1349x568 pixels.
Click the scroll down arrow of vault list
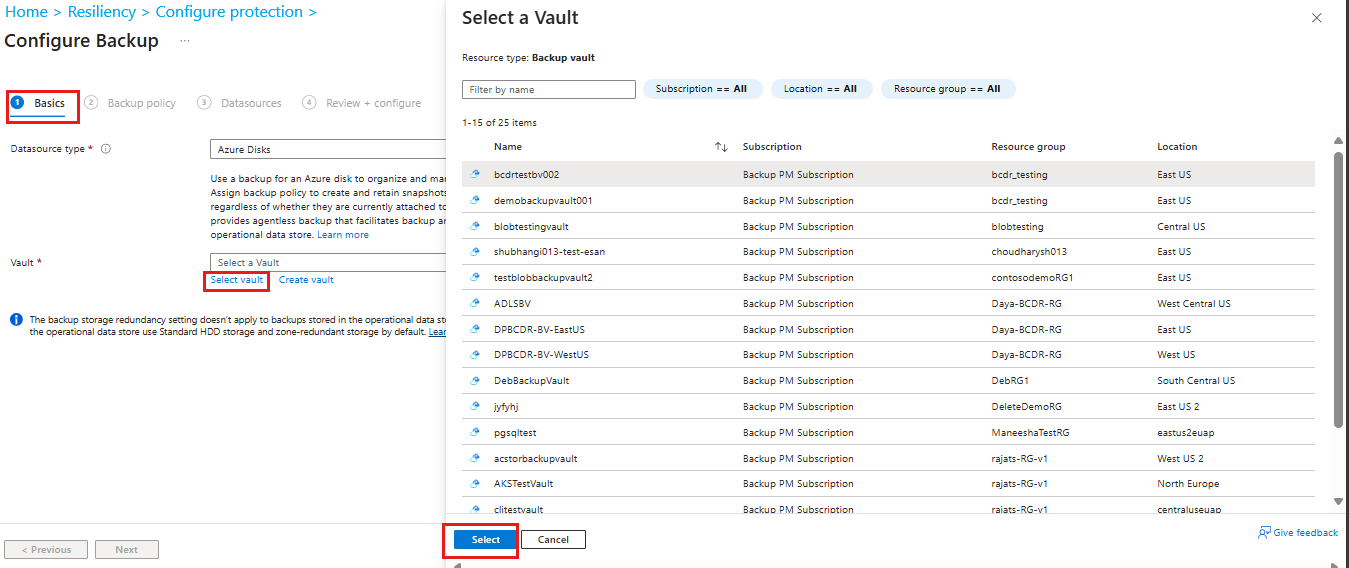1339,500
